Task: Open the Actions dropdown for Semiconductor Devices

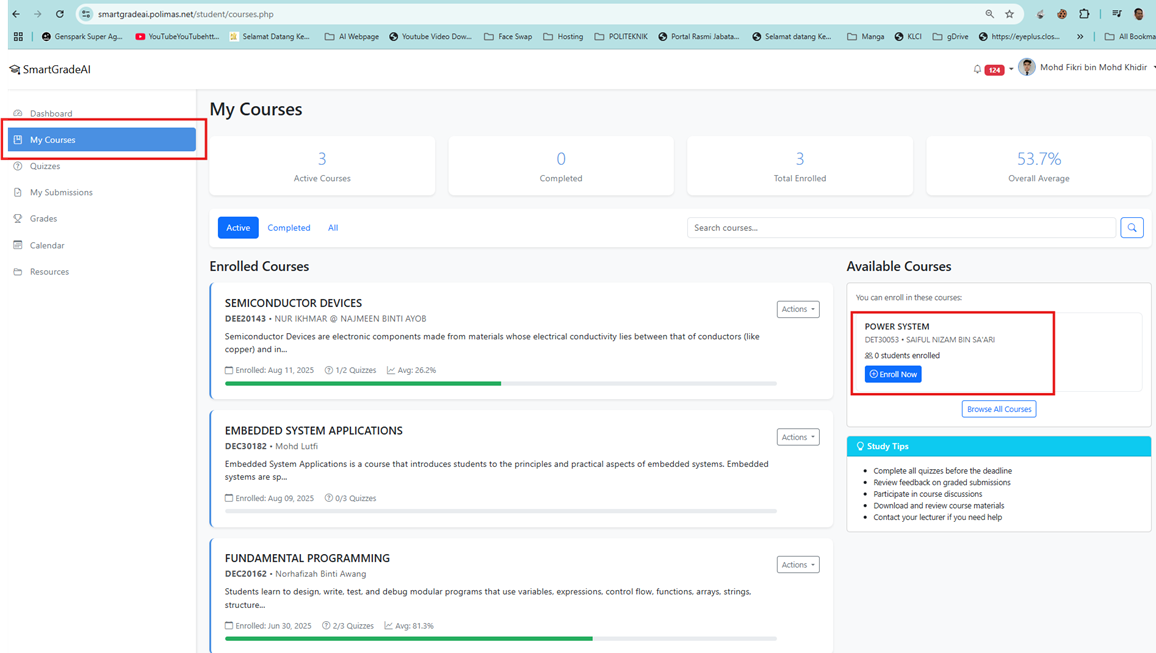Action: (797, 309)
